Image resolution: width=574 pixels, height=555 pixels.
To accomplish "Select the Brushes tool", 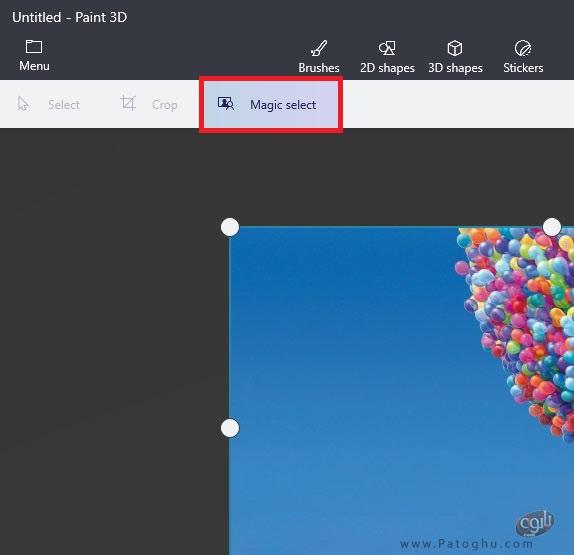I will pyautogui.click(x=318, y=57).
